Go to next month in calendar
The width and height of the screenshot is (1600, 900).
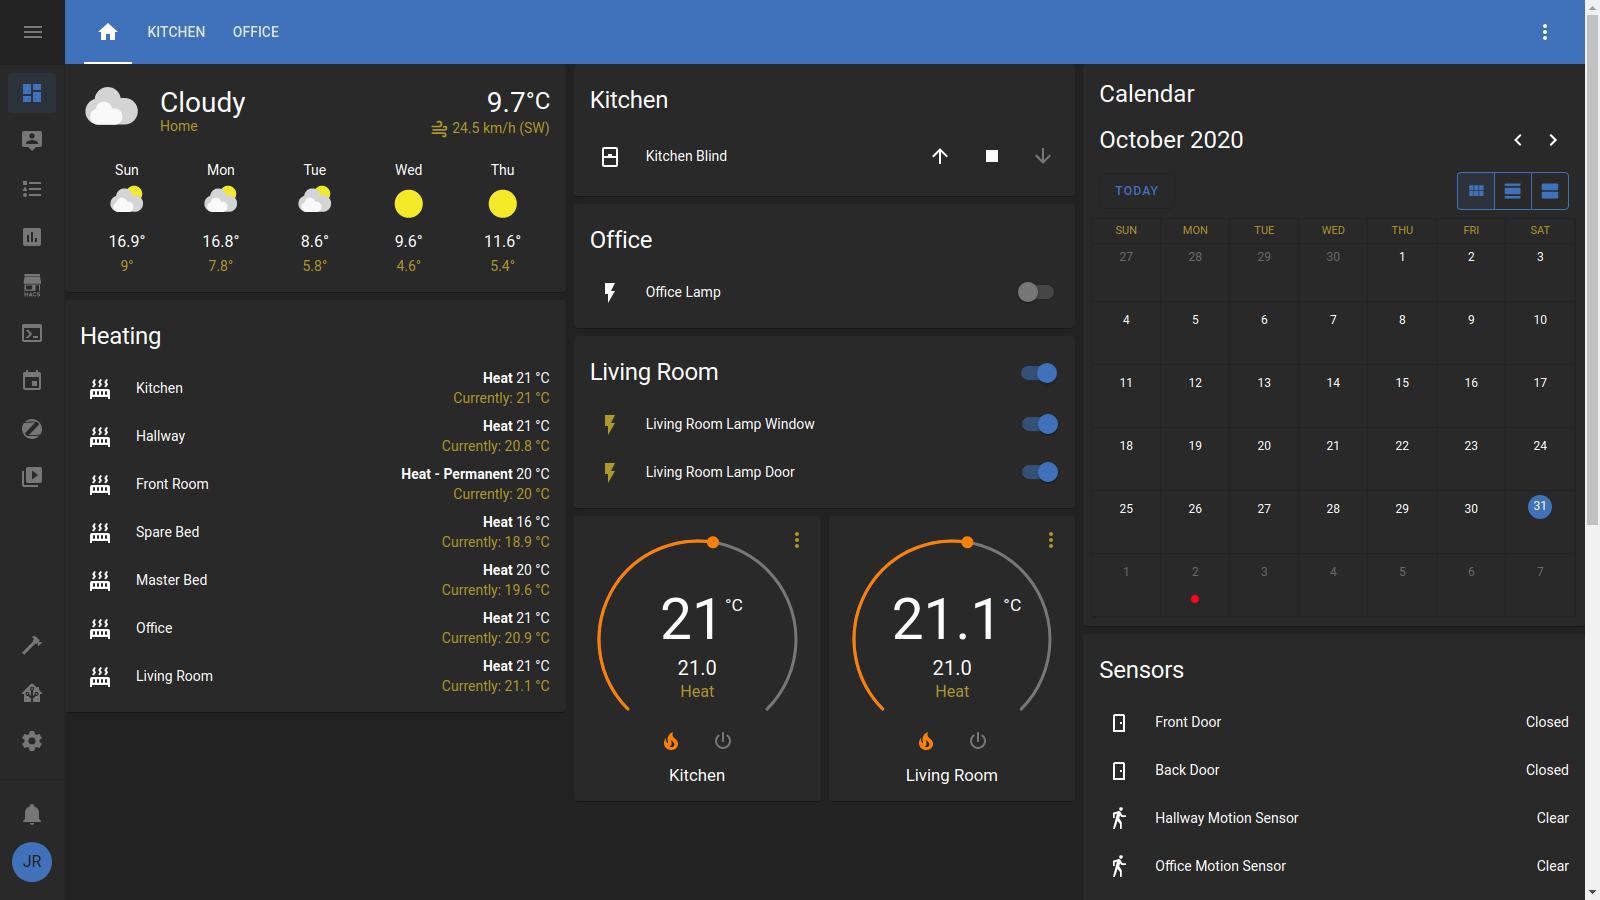pos(1553,140)
